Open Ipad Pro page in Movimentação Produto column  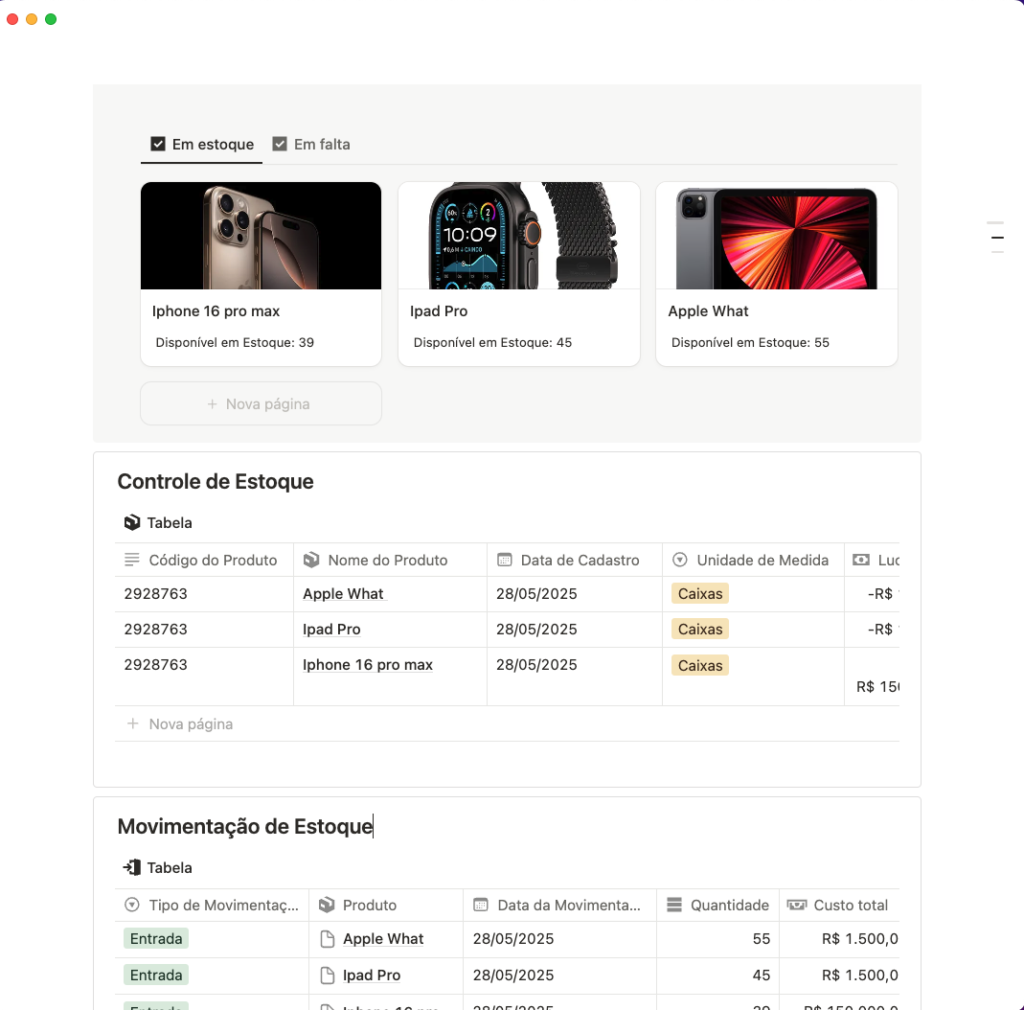pyautogui.click(x=372, y=975)
